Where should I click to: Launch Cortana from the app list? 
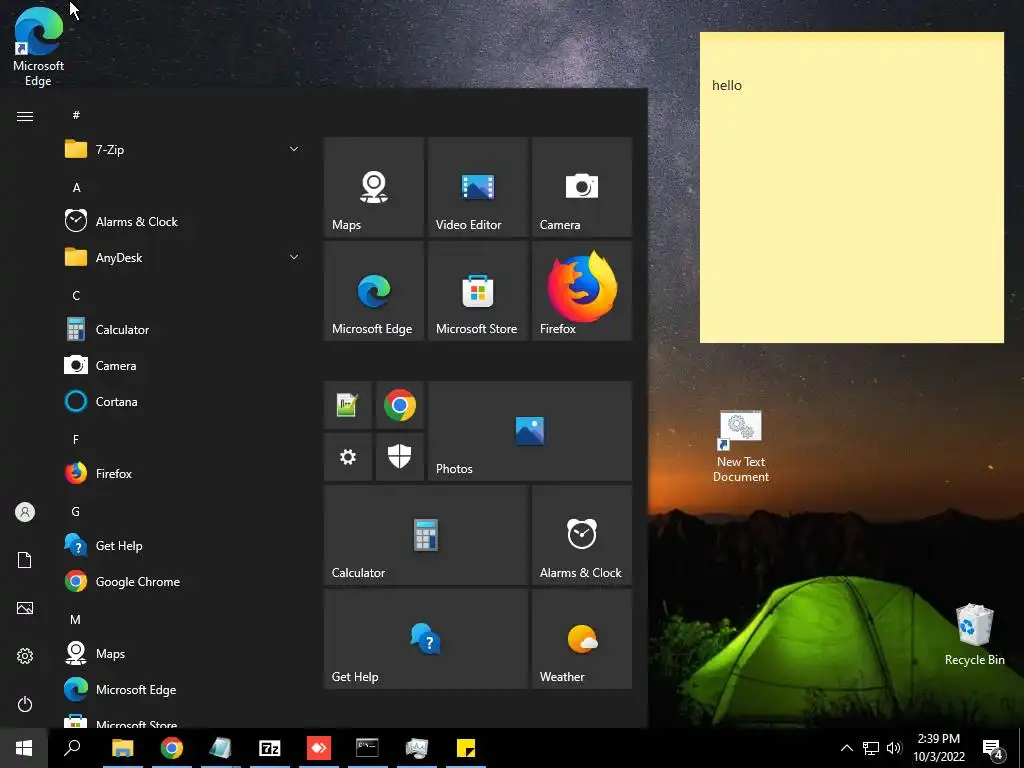(x=183, y=402)
